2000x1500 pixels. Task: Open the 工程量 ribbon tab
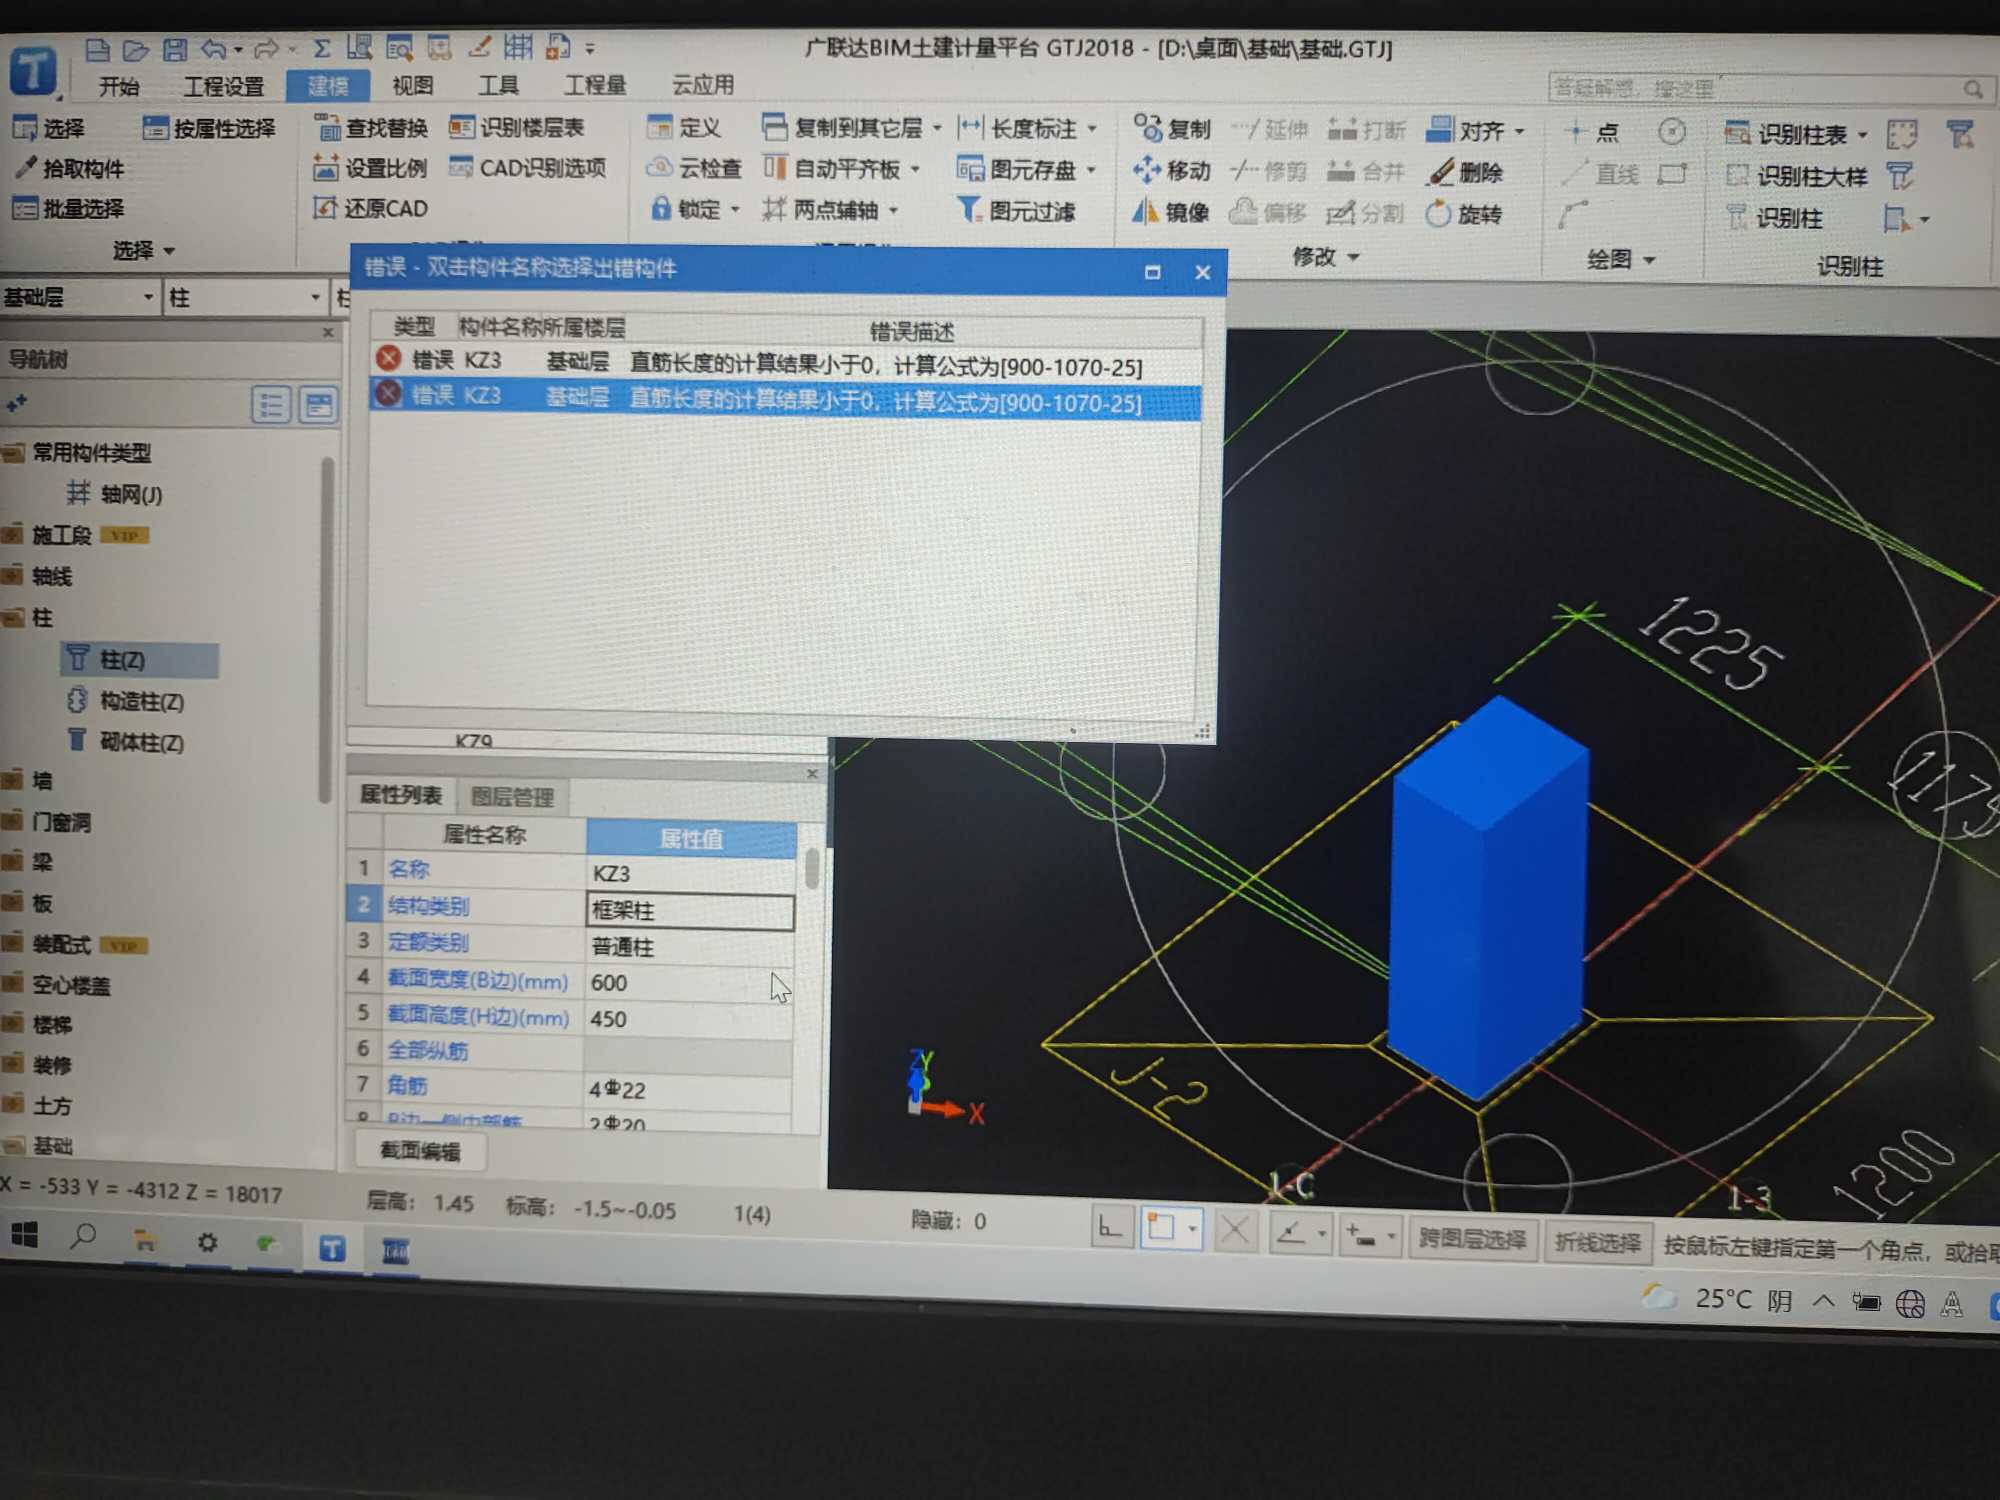pos(595,85)
